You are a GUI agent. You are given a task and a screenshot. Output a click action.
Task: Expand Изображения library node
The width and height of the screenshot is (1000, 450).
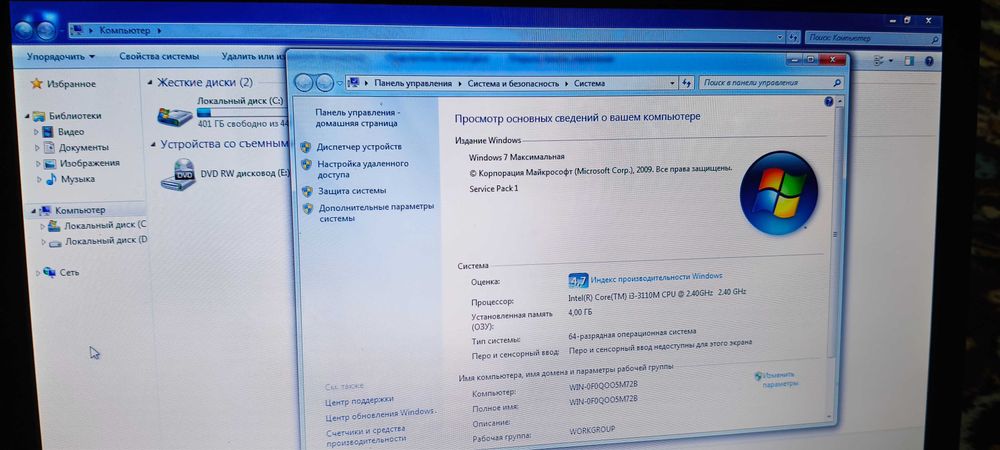point(38,164)
